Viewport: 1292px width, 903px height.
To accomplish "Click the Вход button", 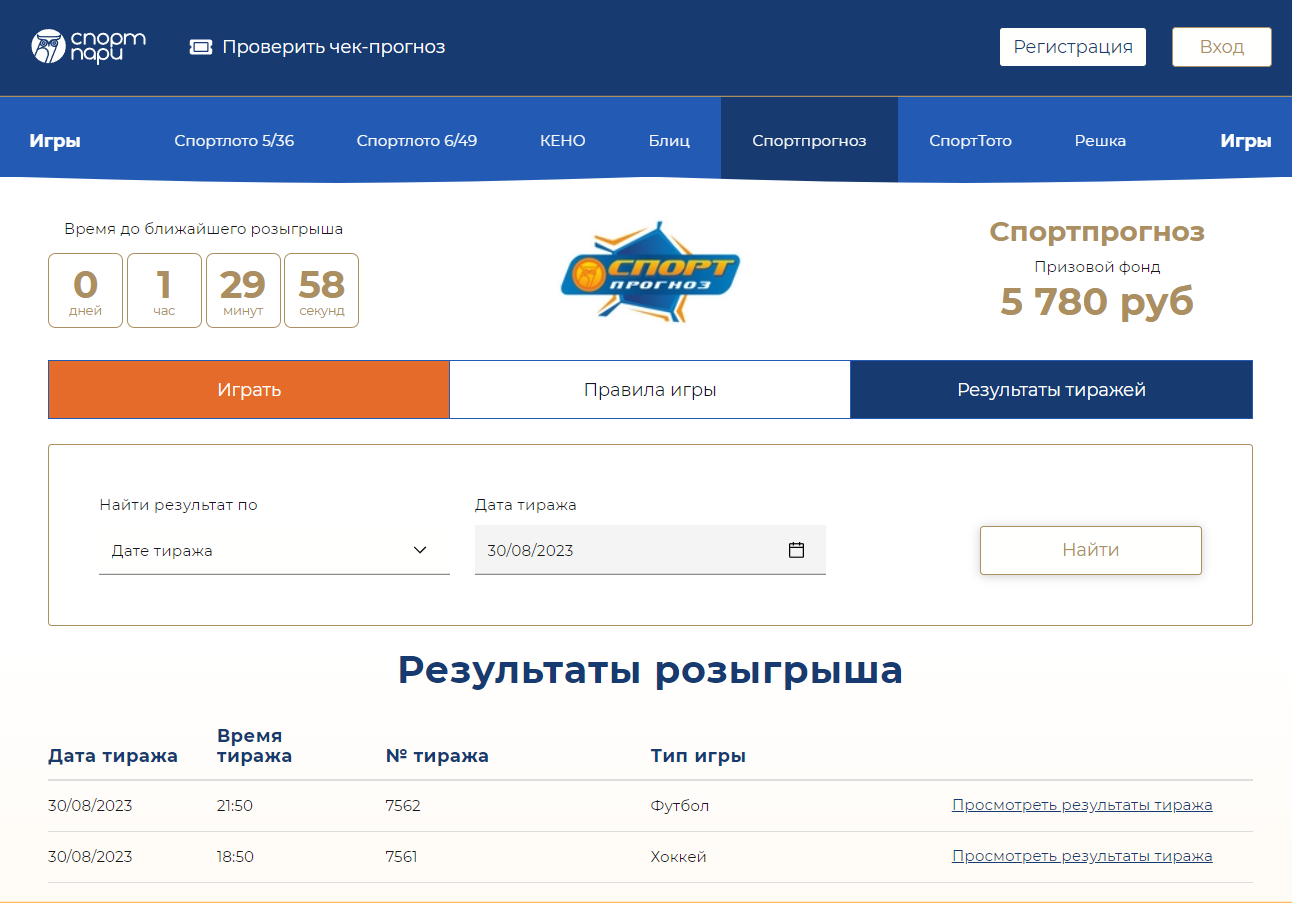I will (x=1222, y=47).
